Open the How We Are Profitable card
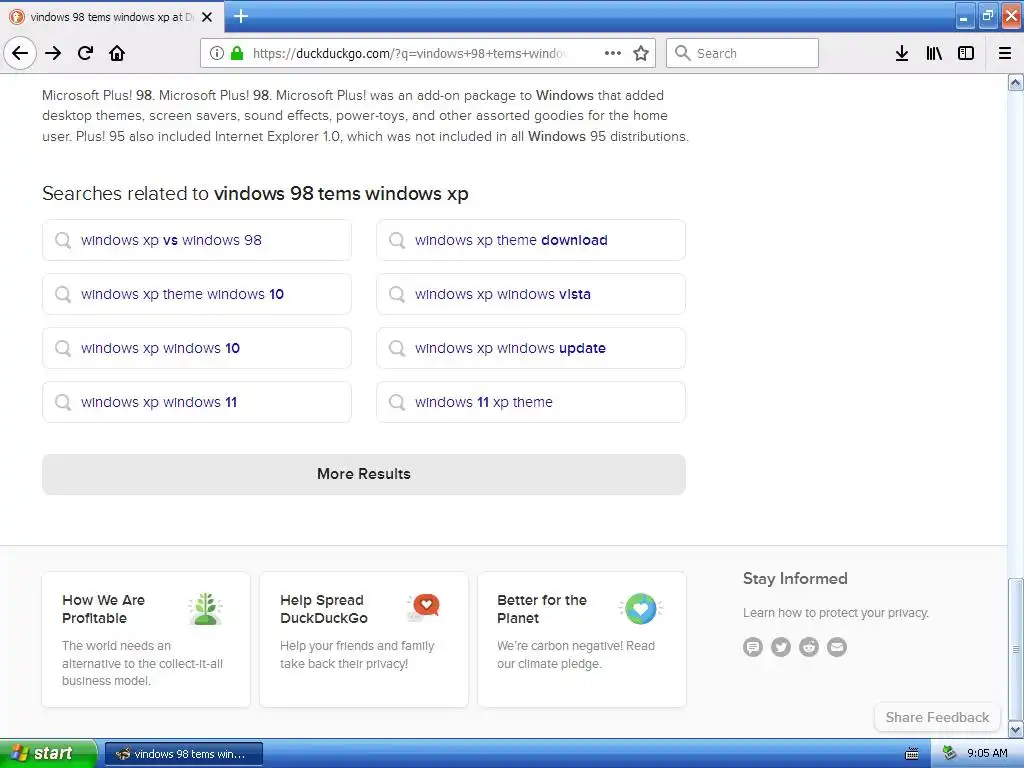Screen dimensions: 1024x768 (x=146, y=639)
